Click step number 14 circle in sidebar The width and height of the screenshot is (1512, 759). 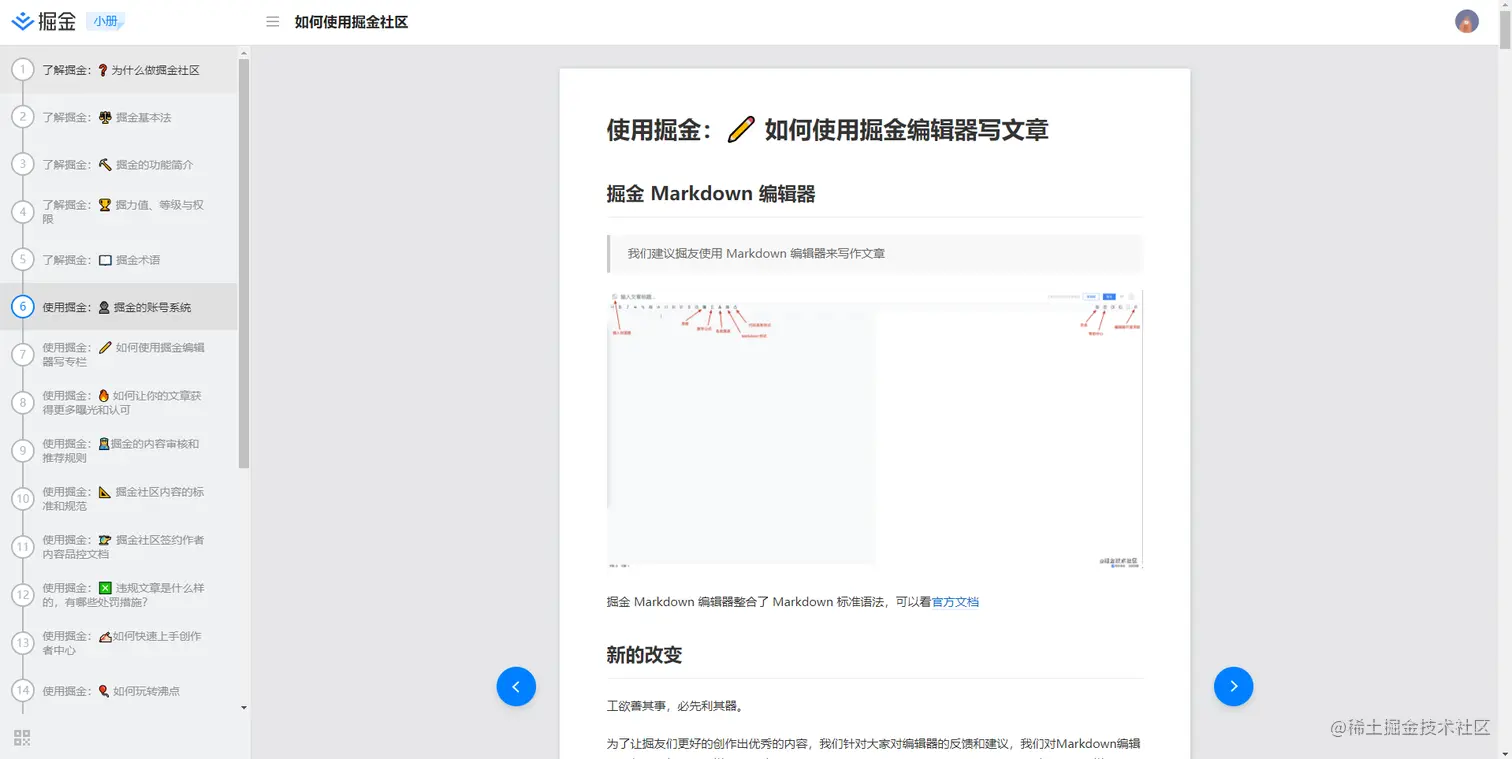[22, 691]
